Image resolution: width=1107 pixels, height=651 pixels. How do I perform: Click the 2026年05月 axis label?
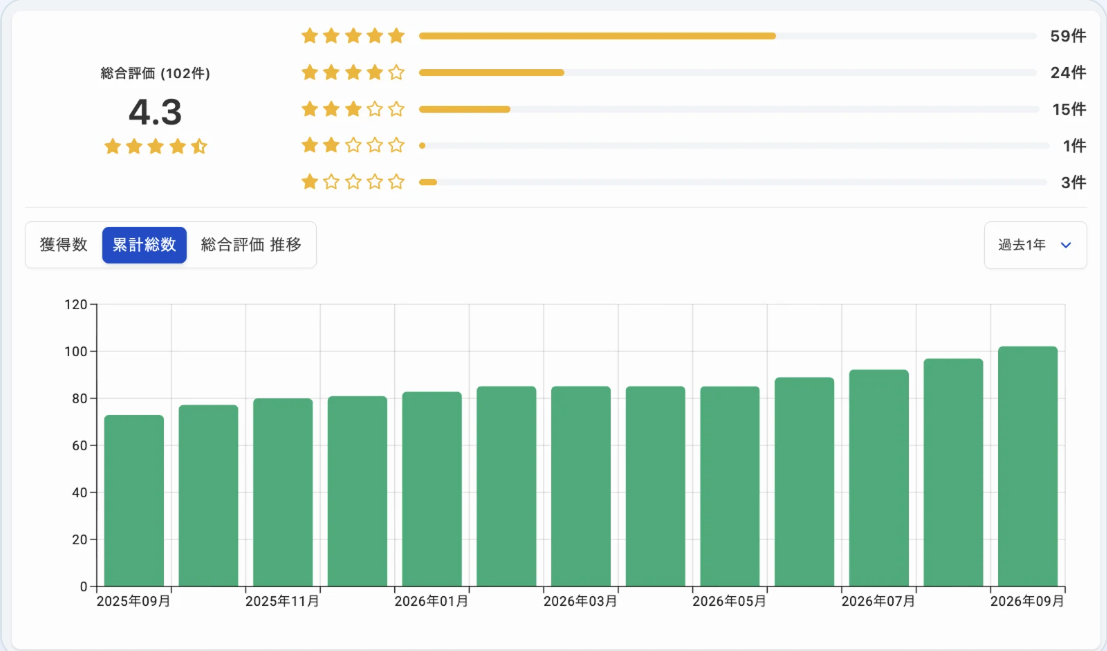729,602
